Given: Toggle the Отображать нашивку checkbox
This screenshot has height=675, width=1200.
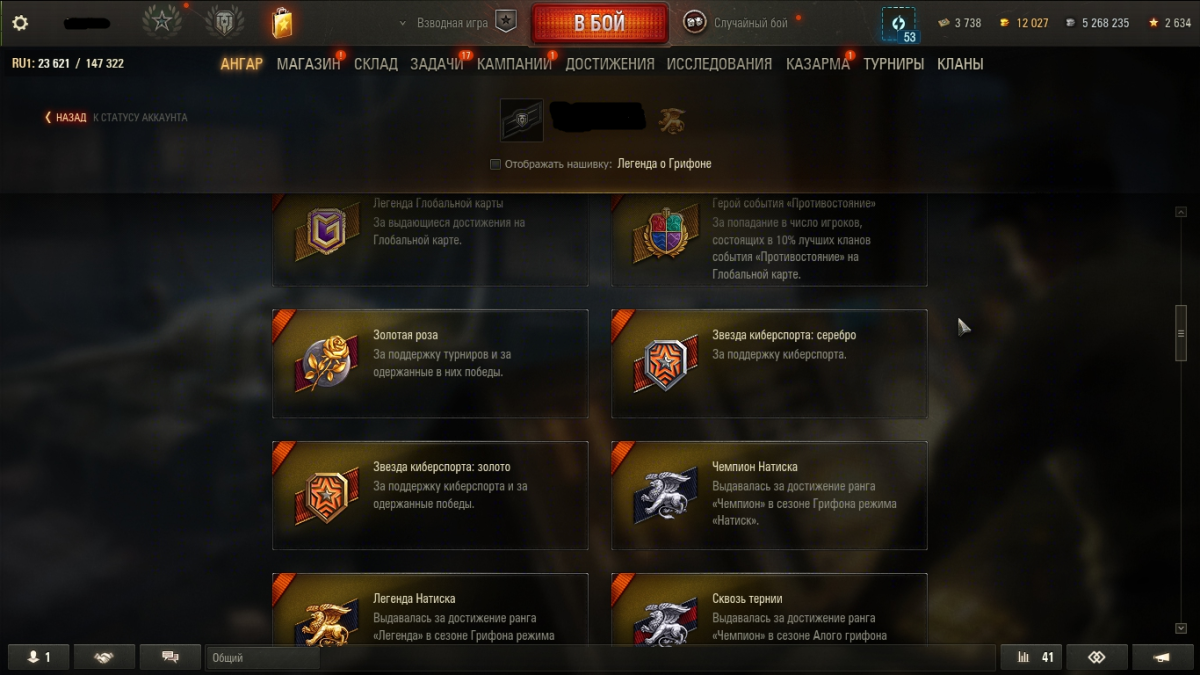Looking at the screenshot, I should 495,164.
